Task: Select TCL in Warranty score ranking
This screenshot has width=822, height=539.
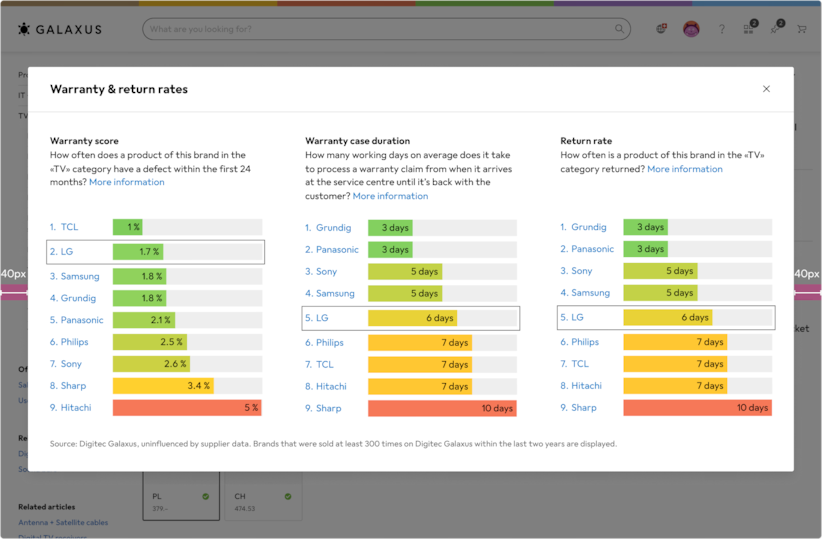Action: [69, 227]
